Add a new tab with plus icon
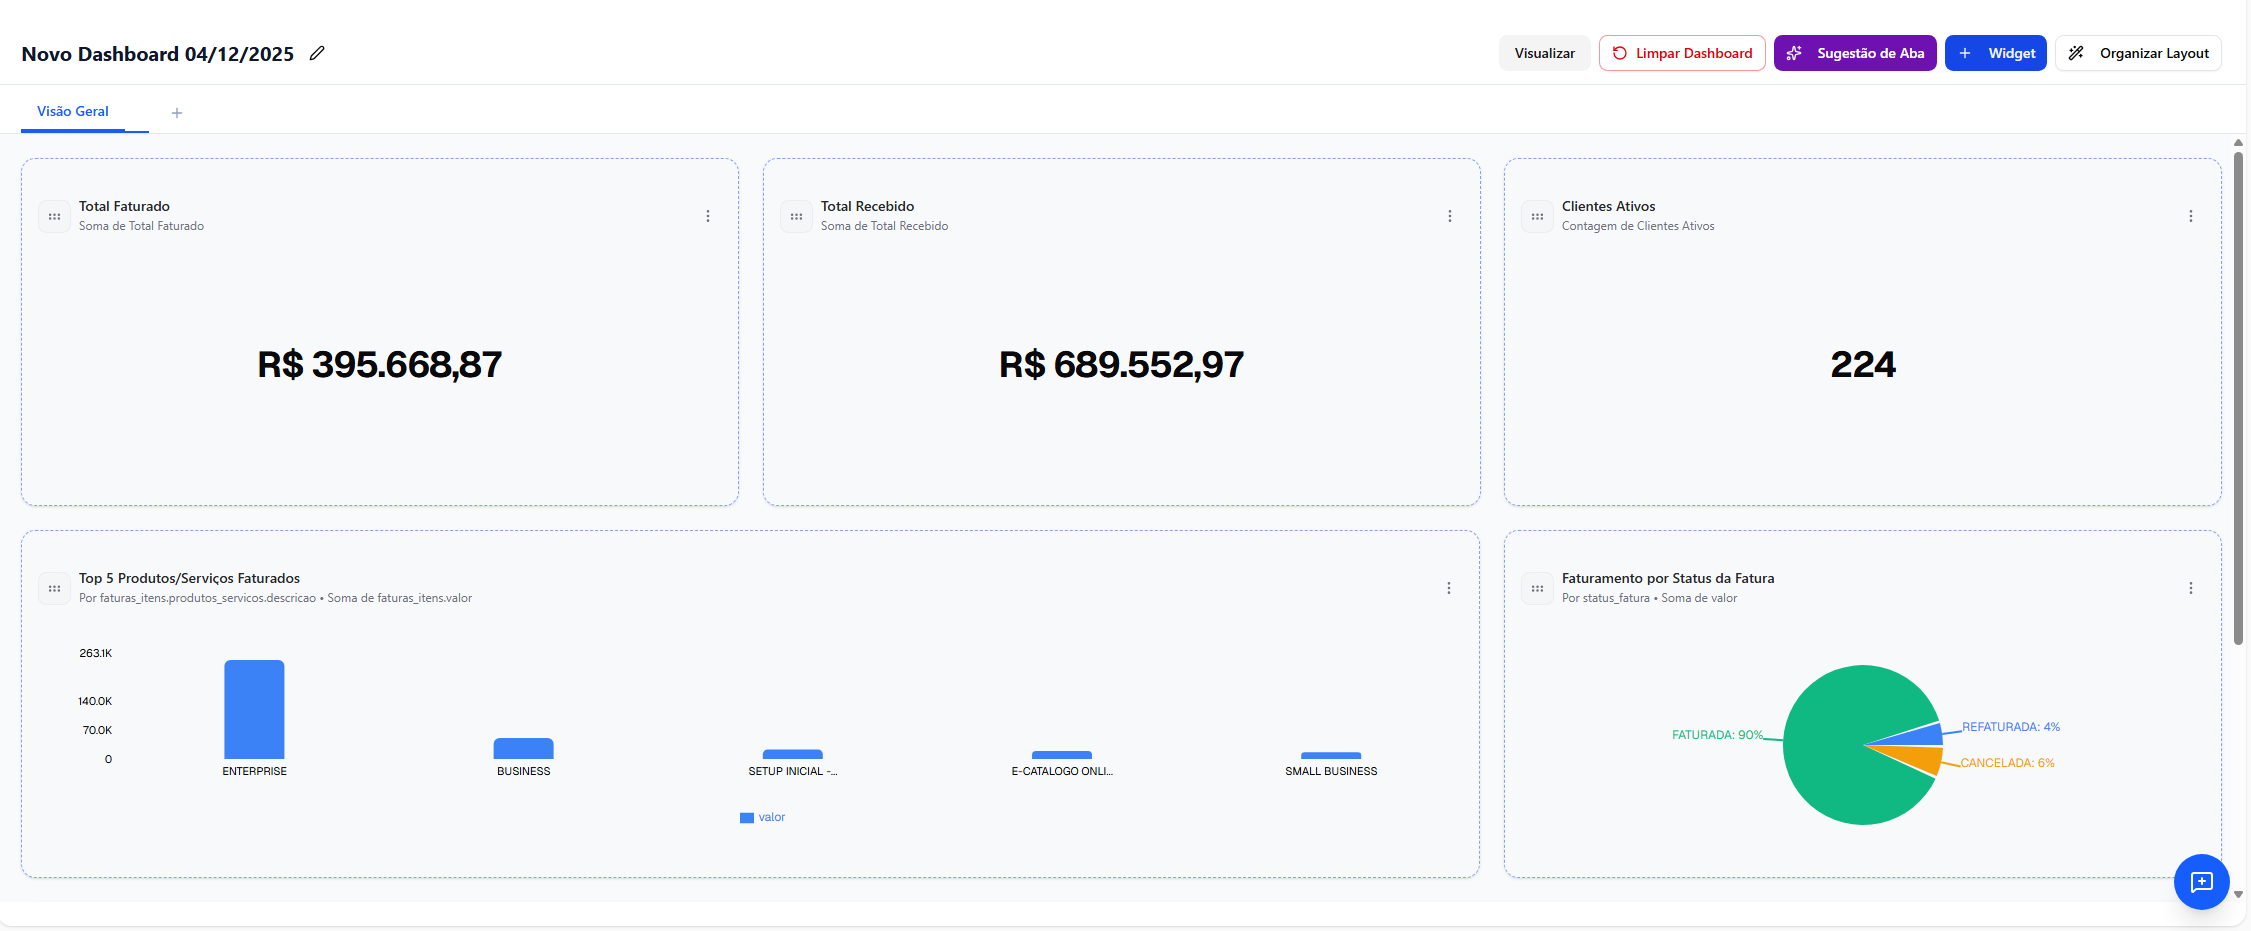2251x931 pixels. 177,113
